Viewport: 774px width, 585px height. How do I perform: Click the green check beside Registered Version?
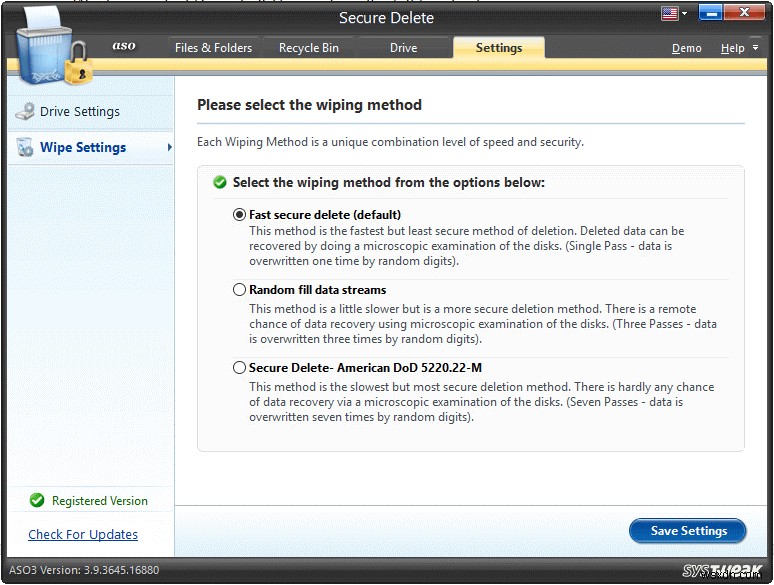point(37,501)
